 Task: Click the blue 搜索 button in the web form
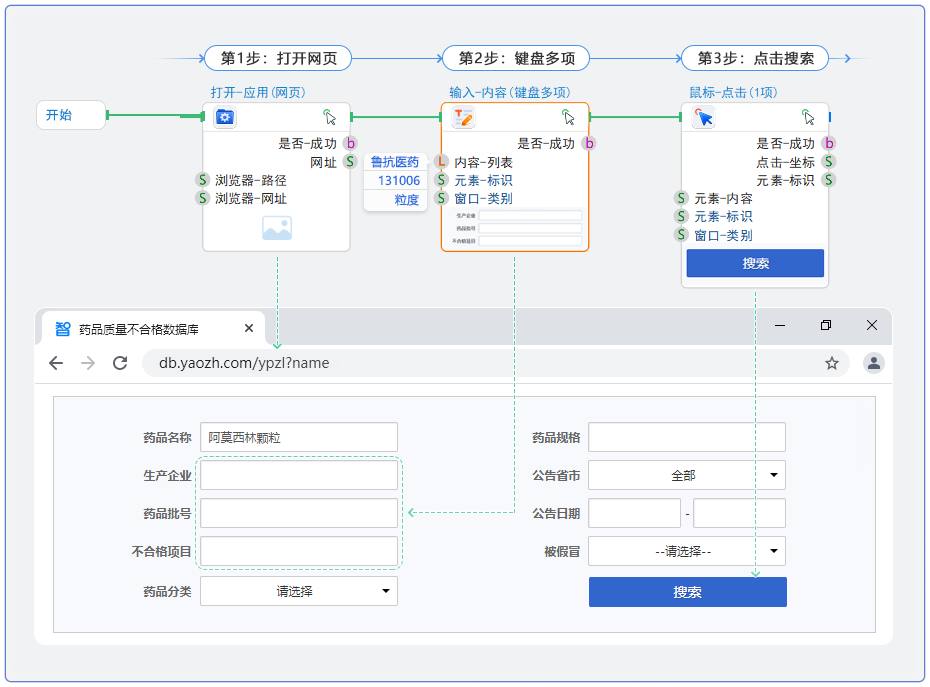tap(687, 592)
